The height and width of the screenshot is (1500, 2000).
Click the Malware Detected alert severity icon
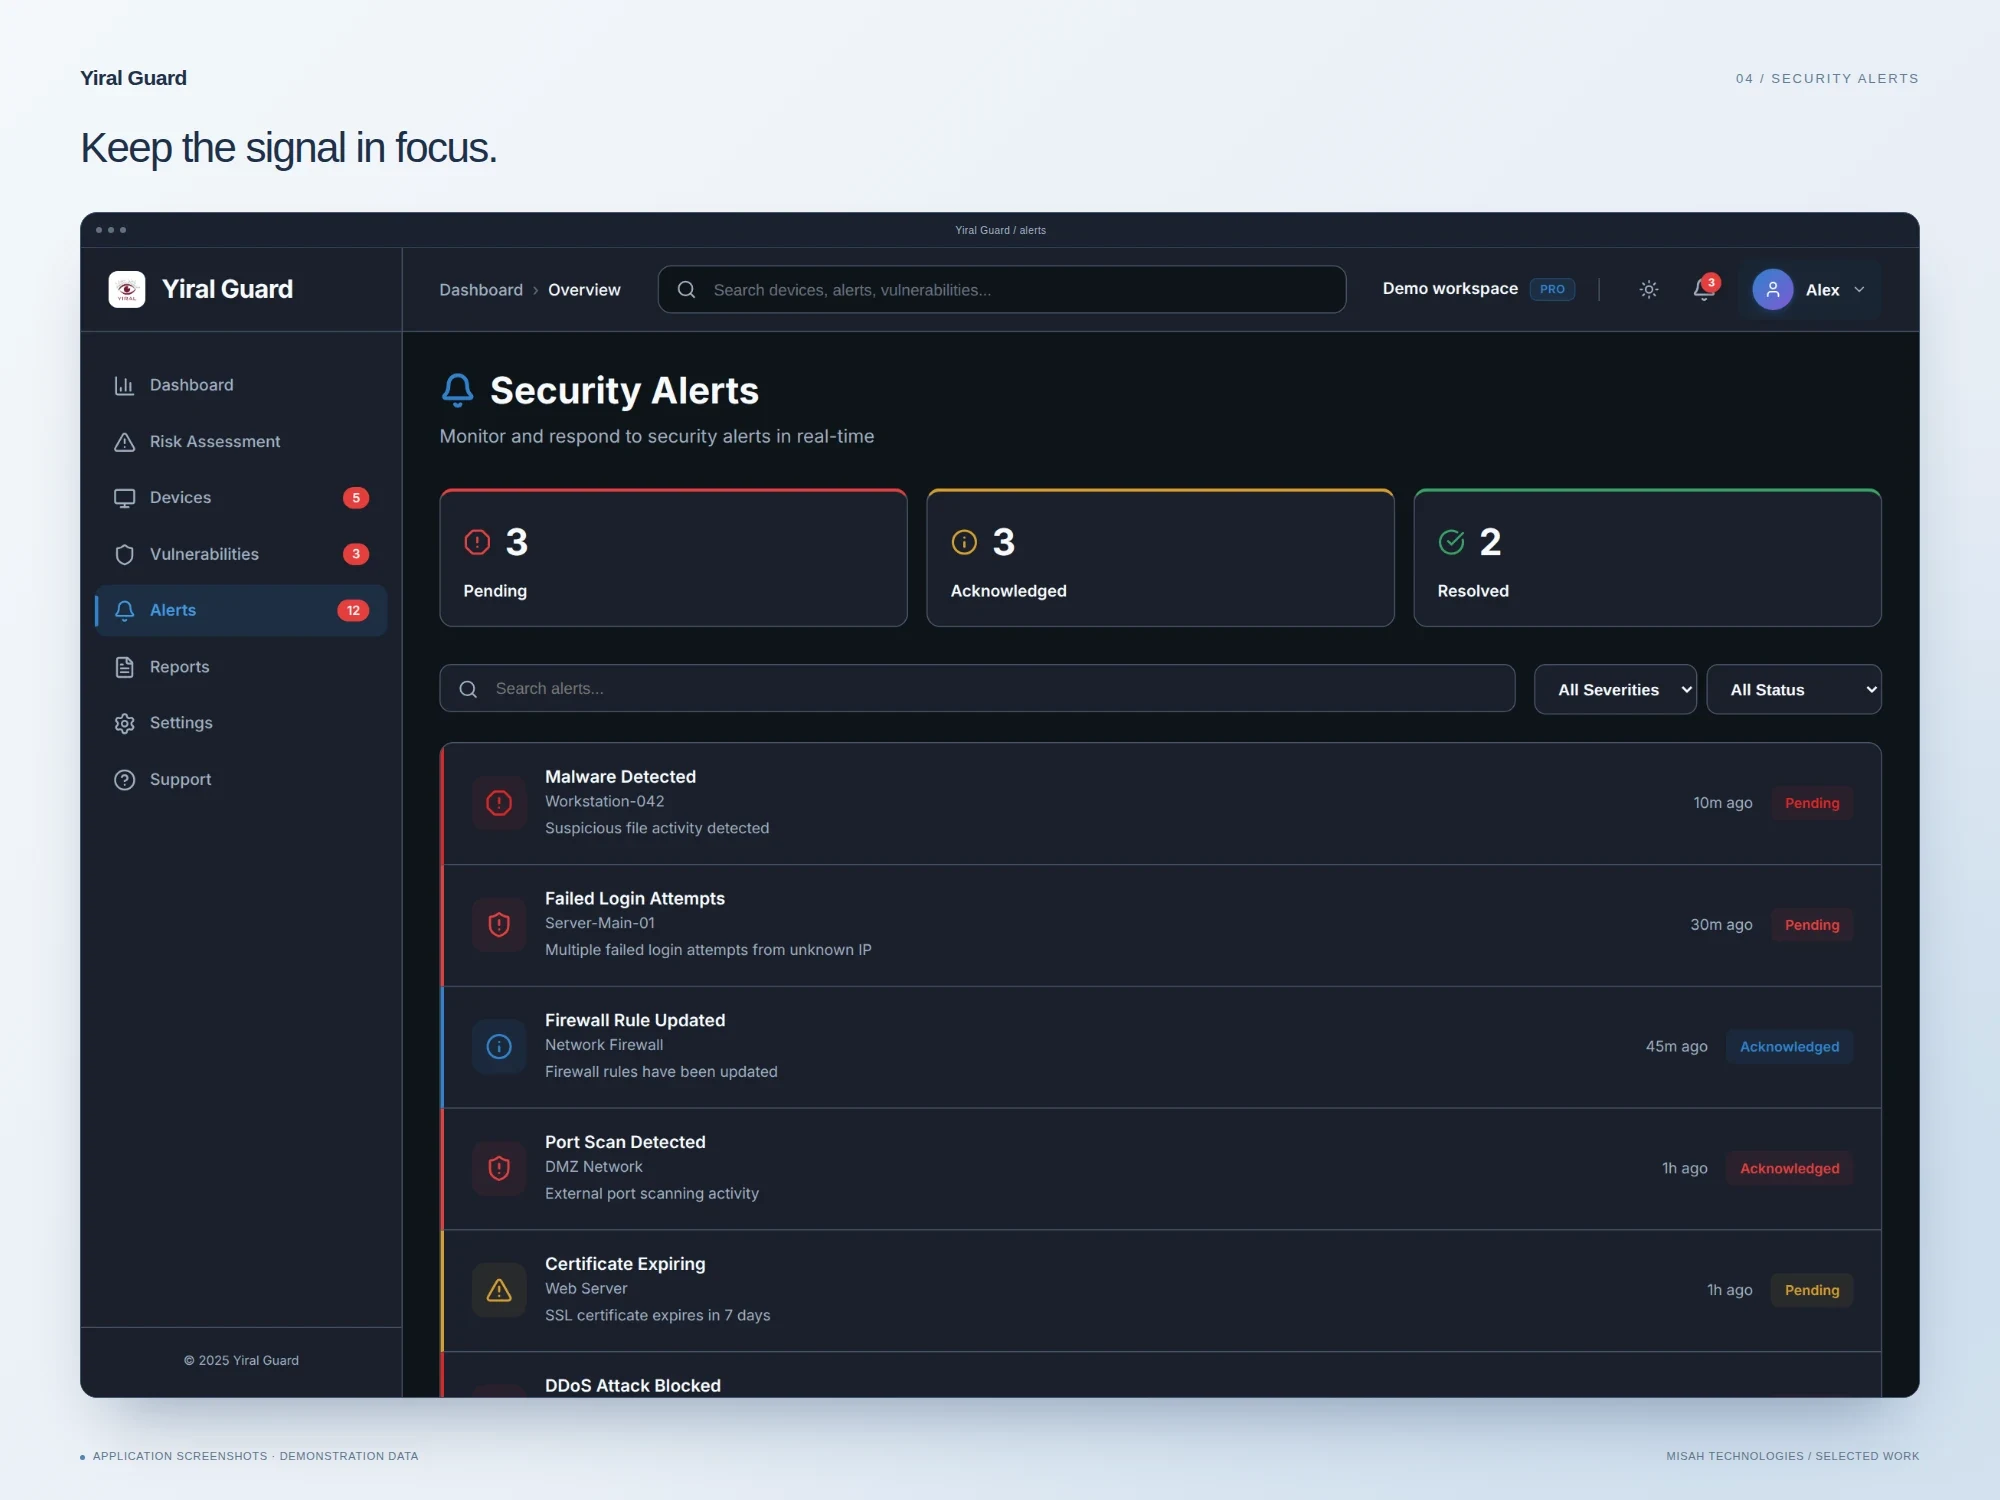[x=499, y=803]
